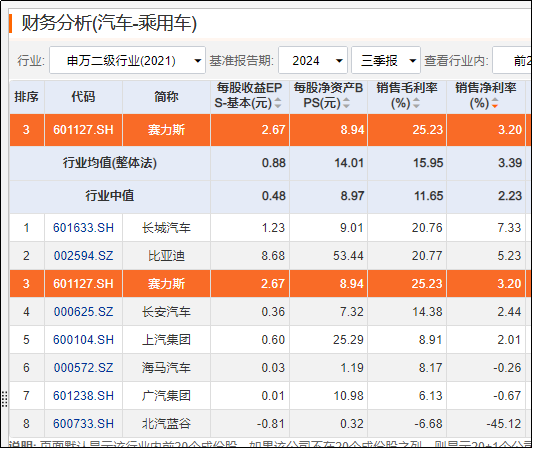The image size is (533, 449).
Task: Click 广汽集团 BPS value 10.98
Action: [x=348, y=396]
